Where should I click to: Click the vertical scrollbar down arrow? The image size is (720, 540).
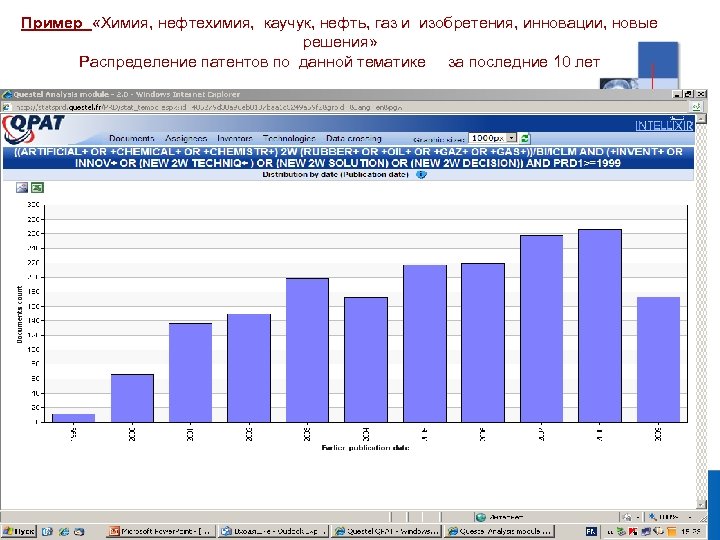pyautogui.click(x=701, y=503)
